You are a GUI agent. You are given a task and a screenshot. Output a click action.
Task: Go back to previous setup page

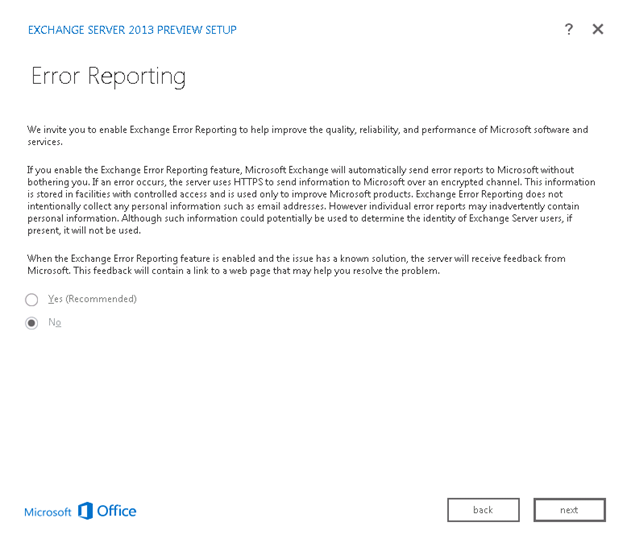point(483,510)
